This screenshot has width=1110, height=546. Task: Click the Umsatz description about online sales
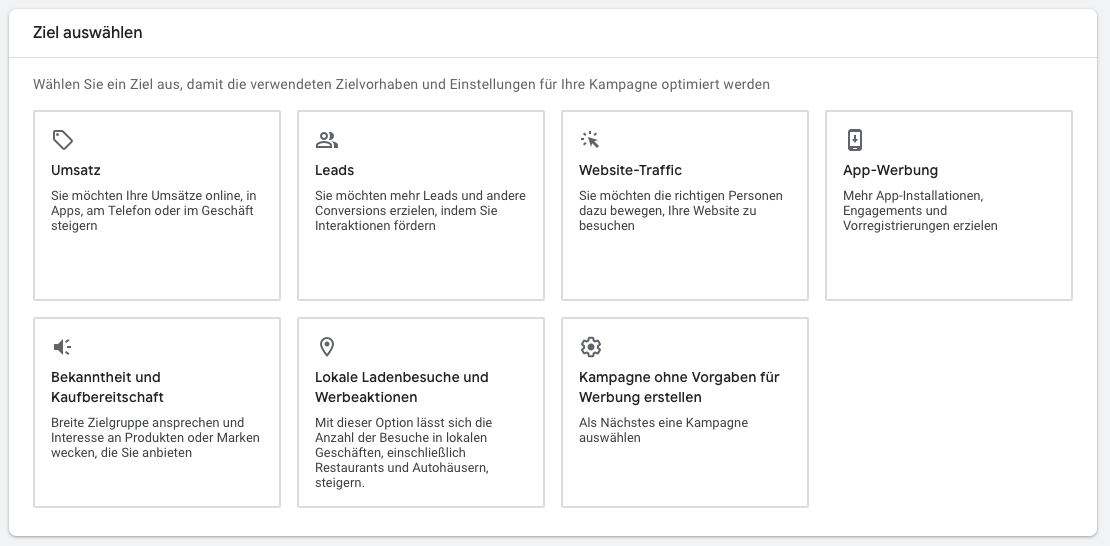tap(154, 210)
